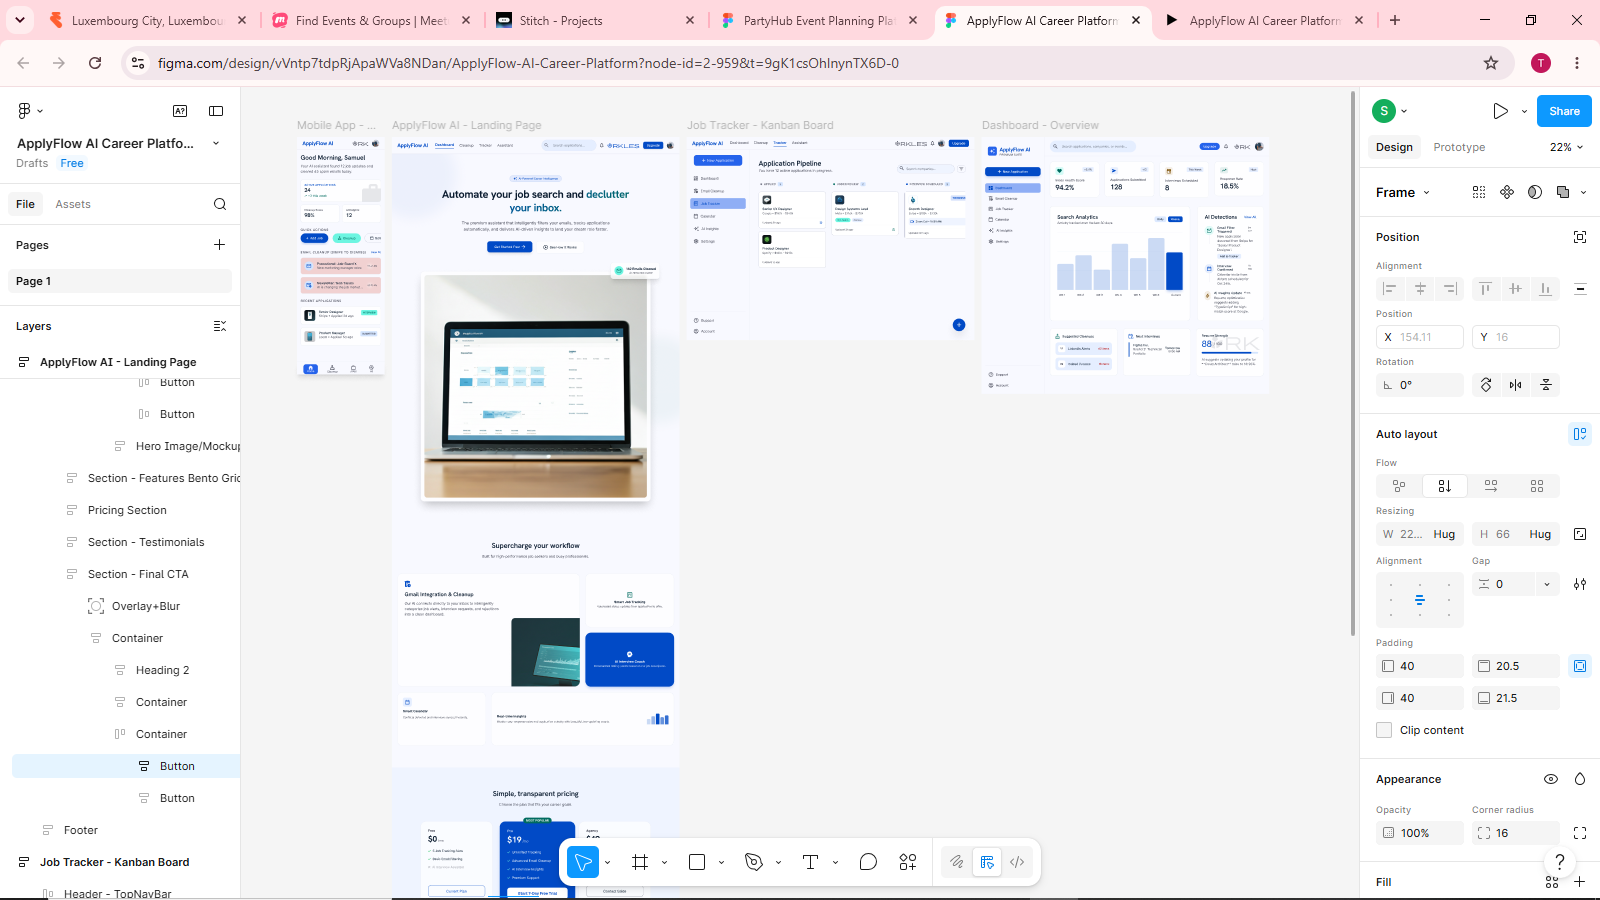Flip horizontally icon next to rotation

coord(1516,385)
